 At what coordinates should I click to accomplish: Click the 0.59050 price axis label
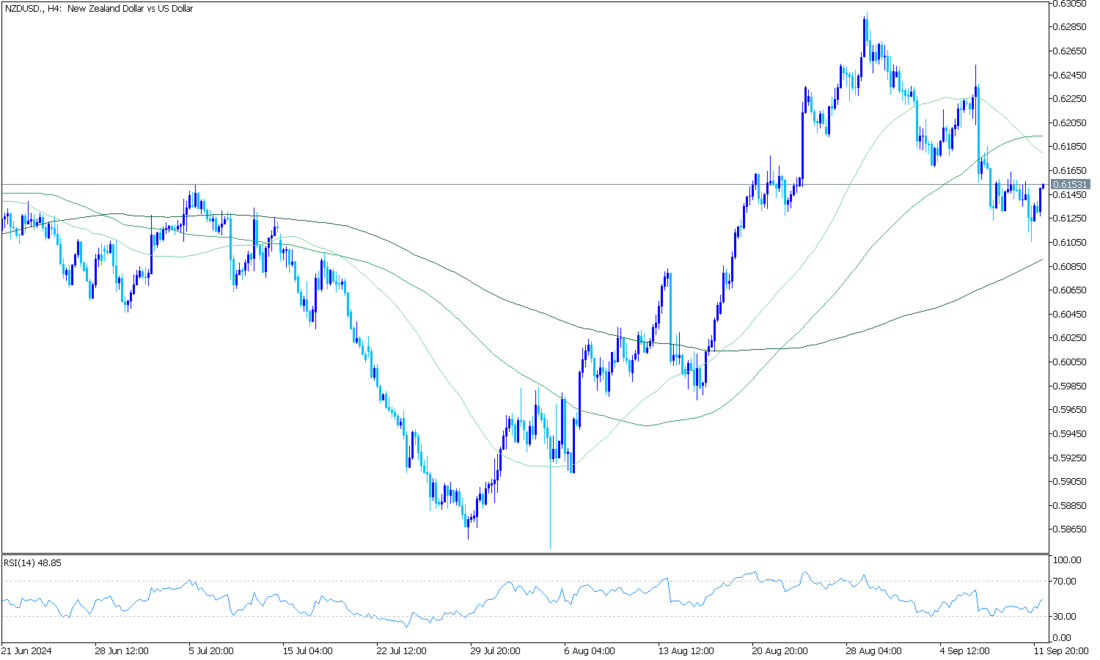(x=1070, y=482)
